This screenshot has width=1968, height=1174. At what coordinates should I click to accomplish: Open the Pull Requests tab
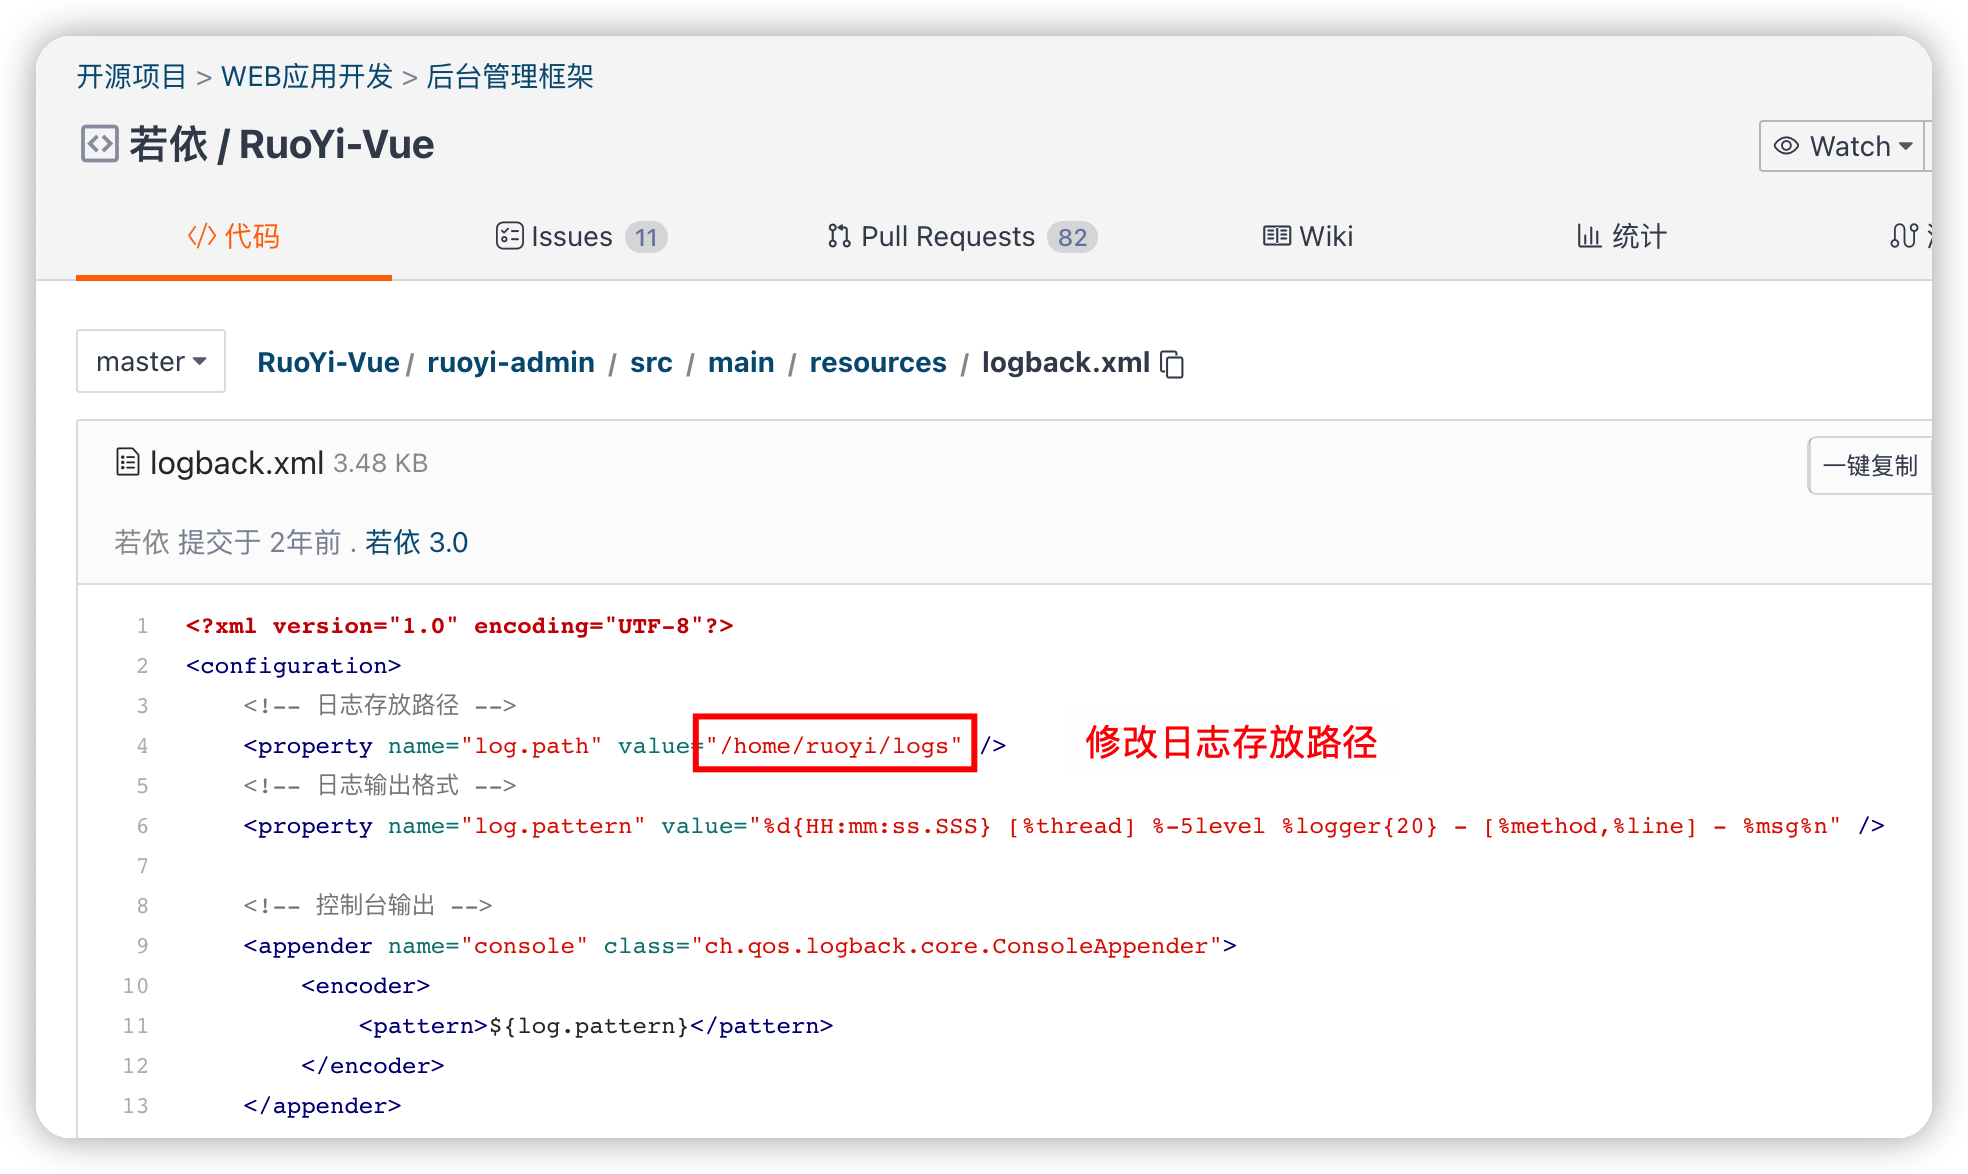[962, 236]
